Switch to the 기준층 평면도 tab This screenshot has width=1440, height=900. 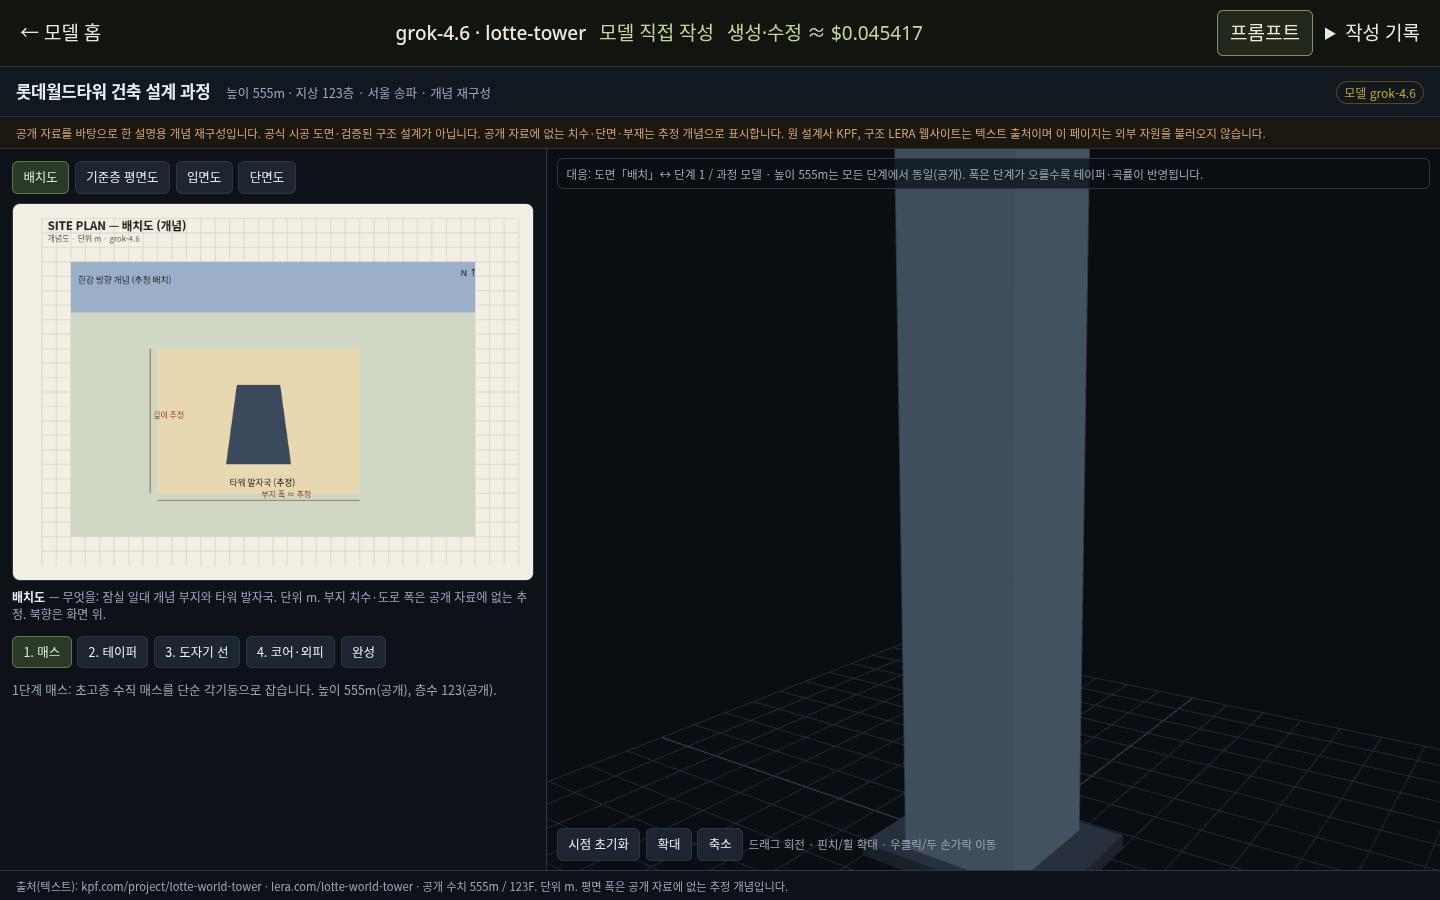122,177
